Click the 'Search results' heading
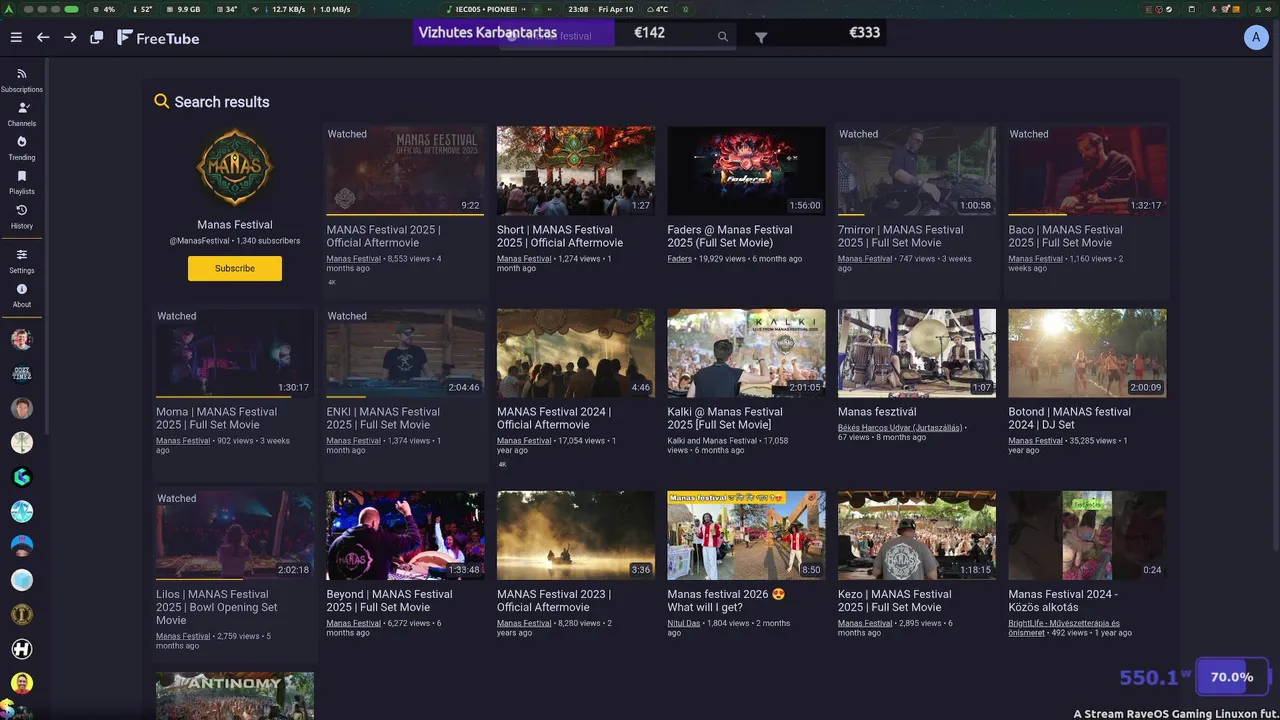 (222, 102)
